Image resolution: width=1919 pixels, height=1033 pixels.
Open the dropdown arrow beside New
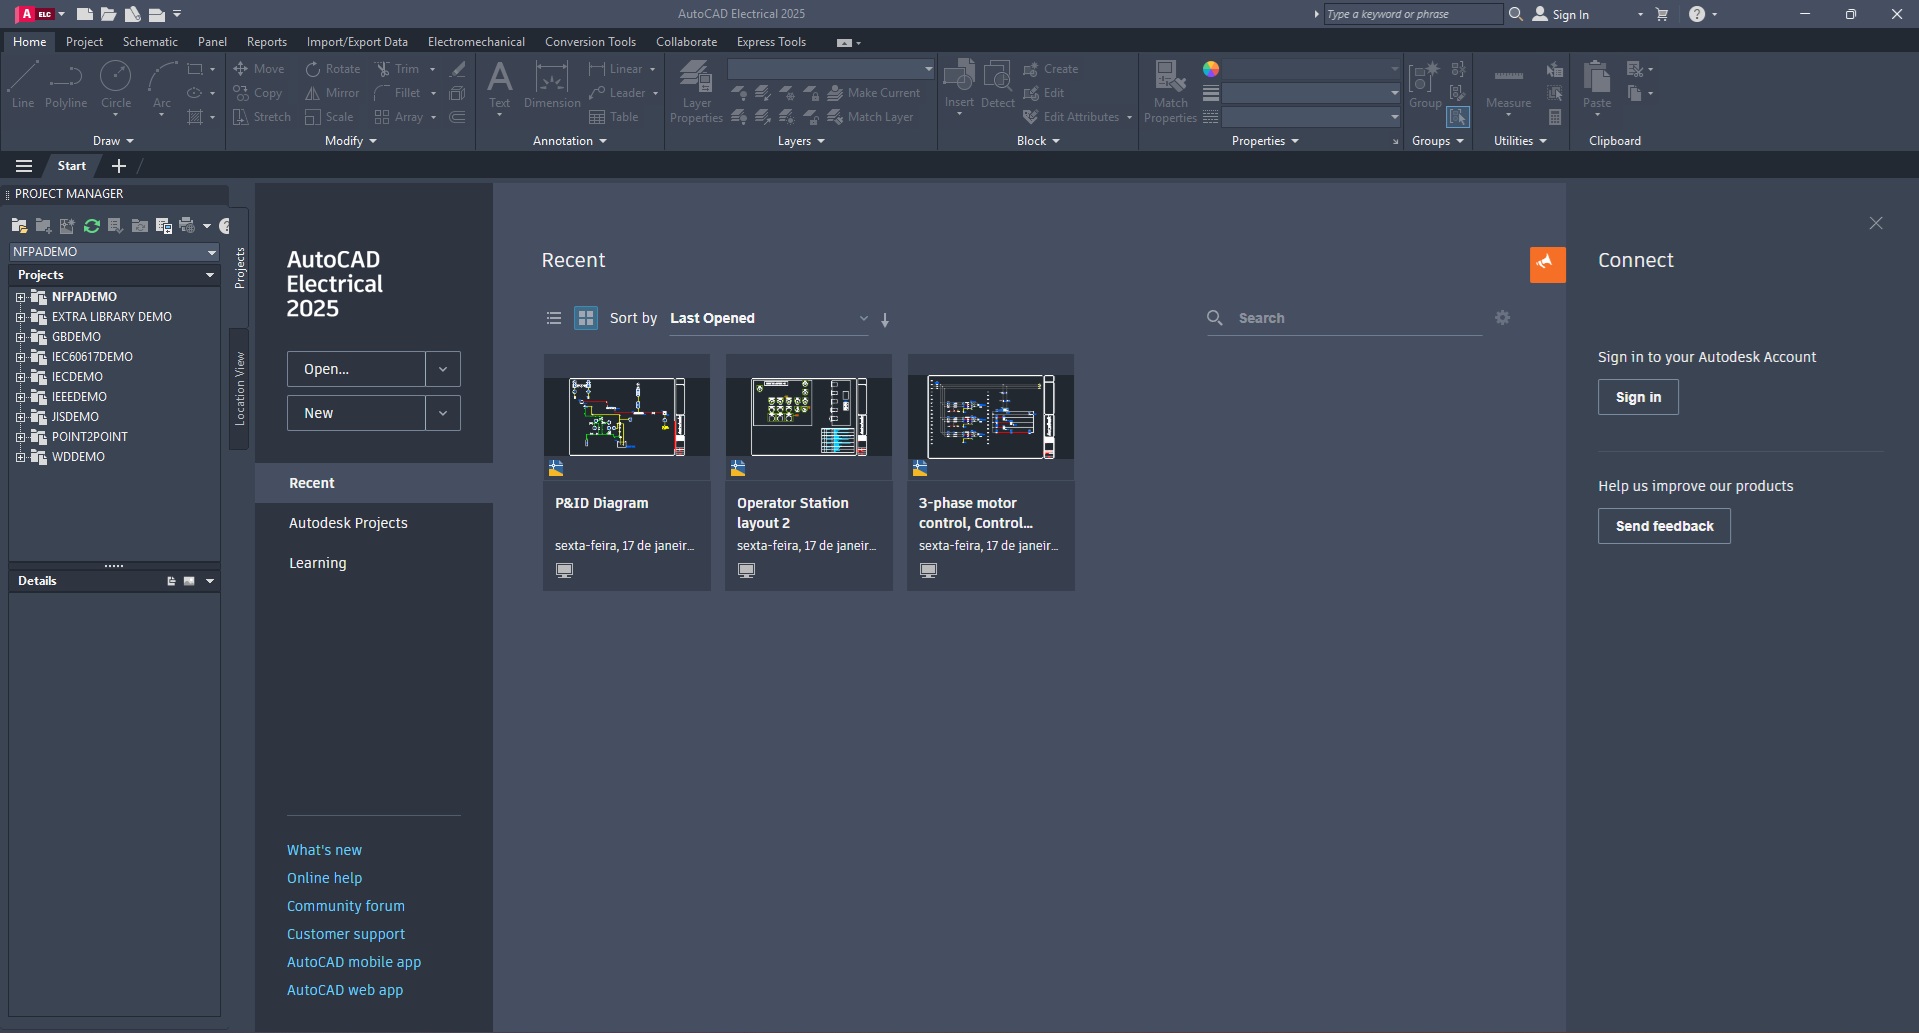tap(443, 413)
